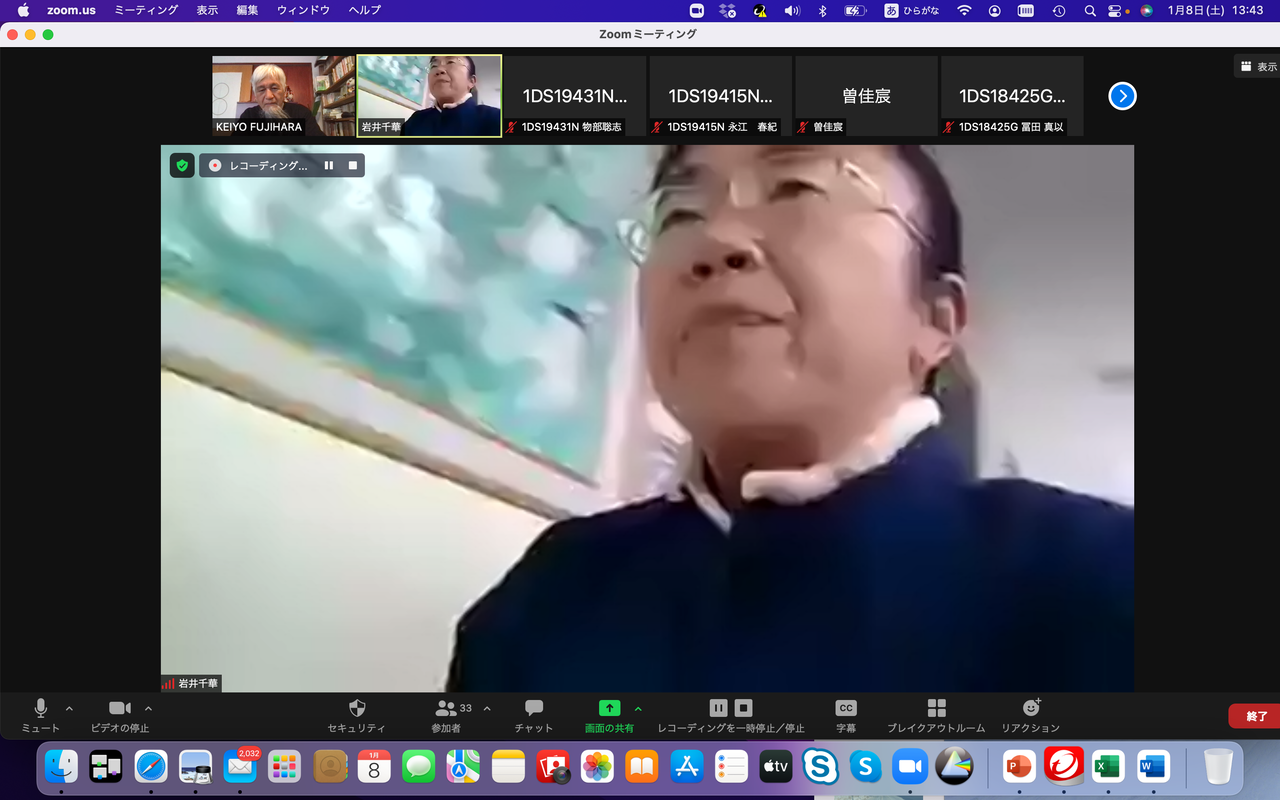The width and height of the screenshot is (1280, 800).
Task: Click the green encryption shield icon
Action: click(x=182, y=165)
